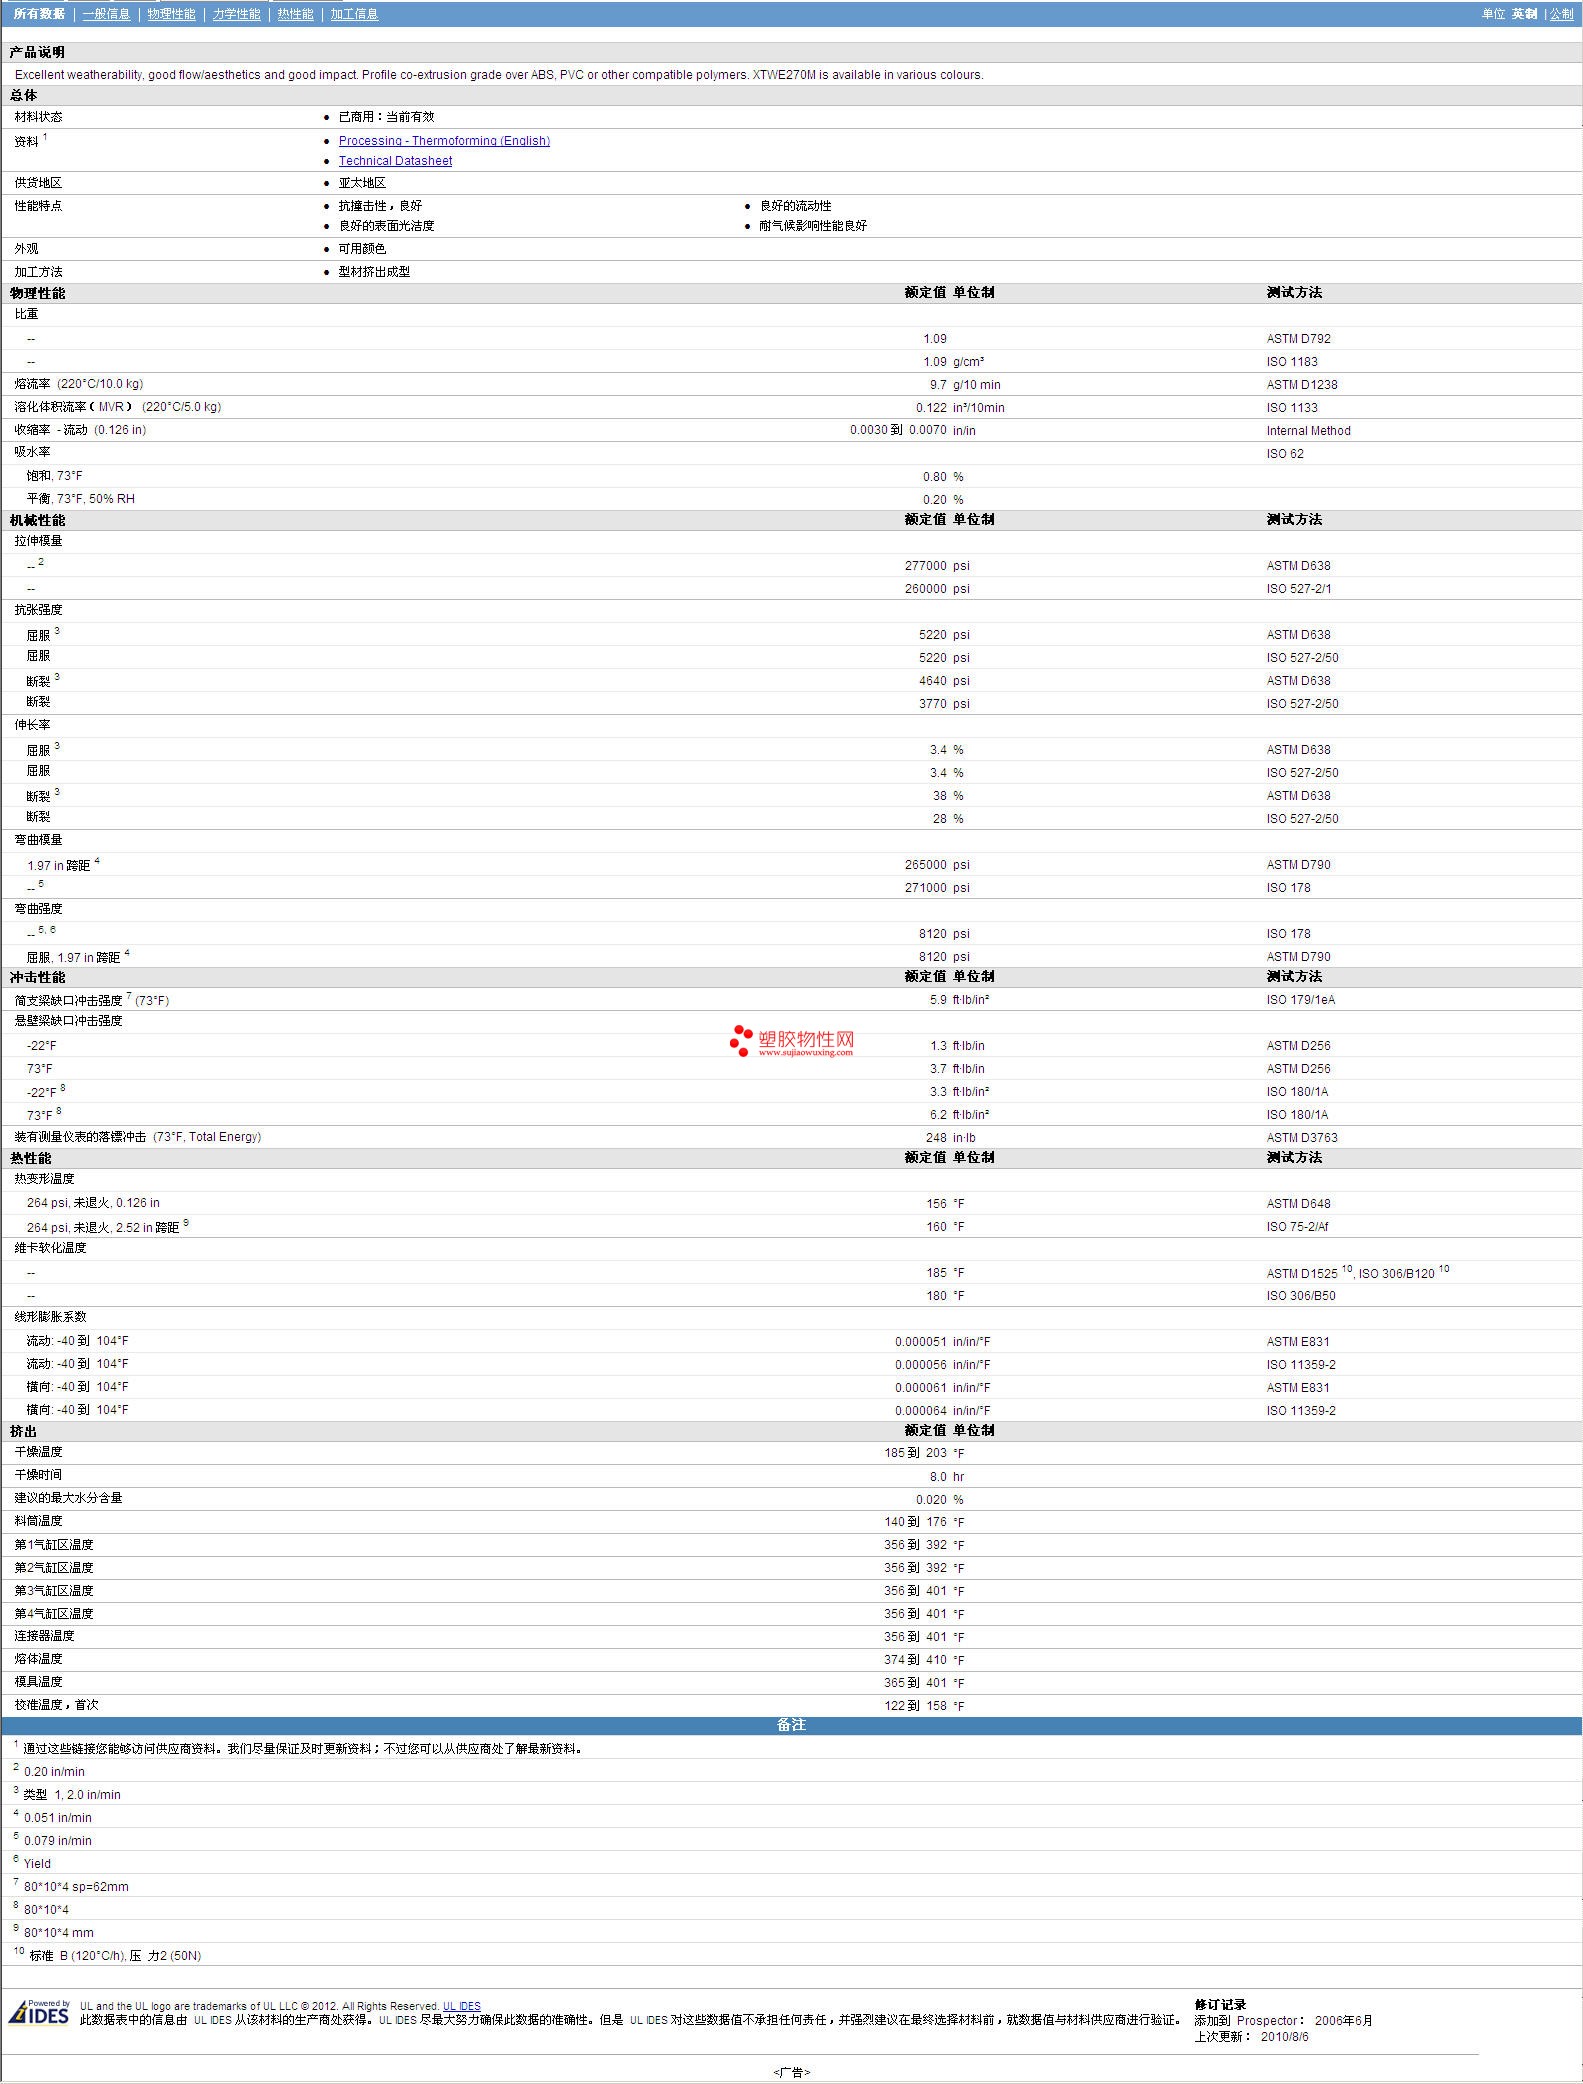The width and height of the screenshot is (1583, 2084).
Task: Click the ISO 306/B50 test method
Action: (1300, 1296)
